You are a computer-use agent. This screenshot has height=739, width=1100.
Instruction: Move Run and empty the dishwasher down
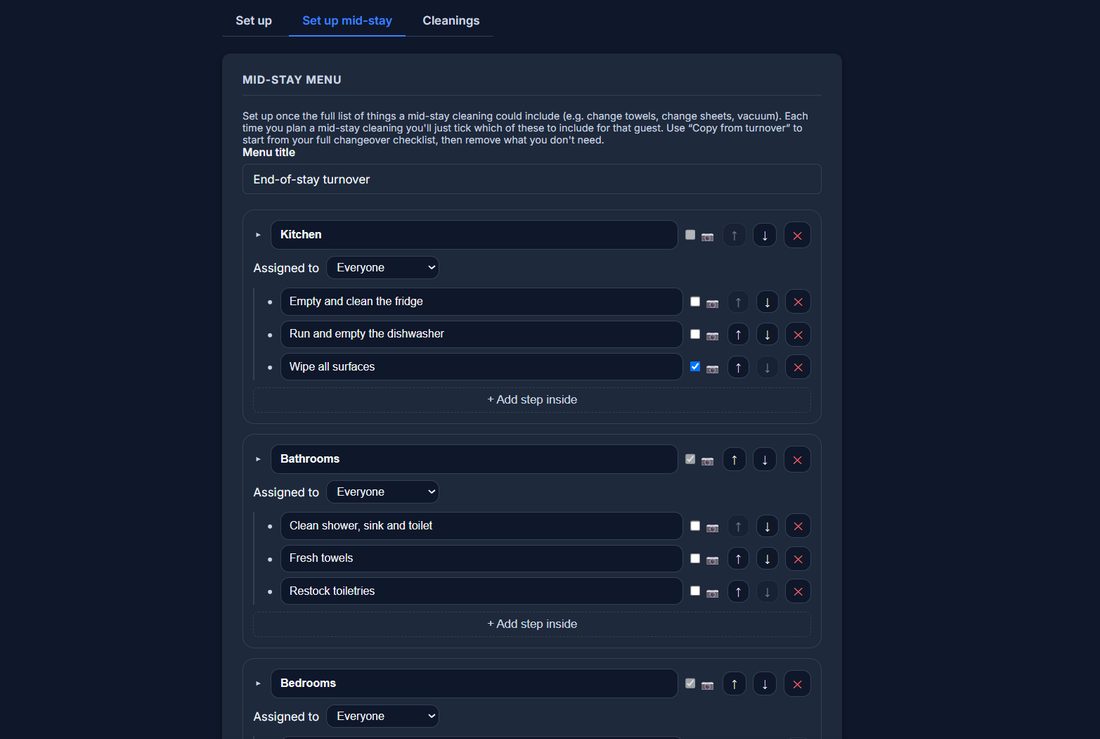point(767,335)
